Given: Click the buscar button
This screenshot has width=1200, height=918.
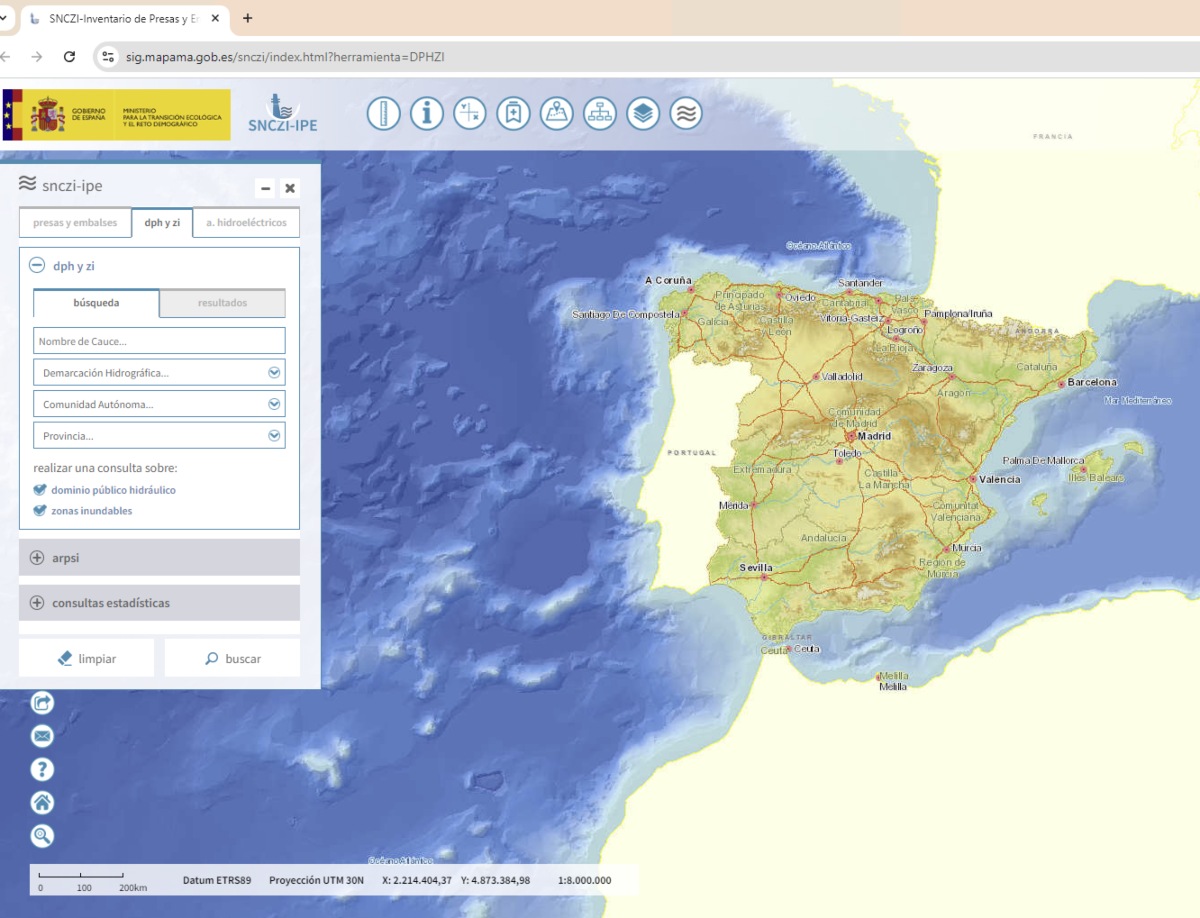Looking at the screenshot, I should point(232,659).
